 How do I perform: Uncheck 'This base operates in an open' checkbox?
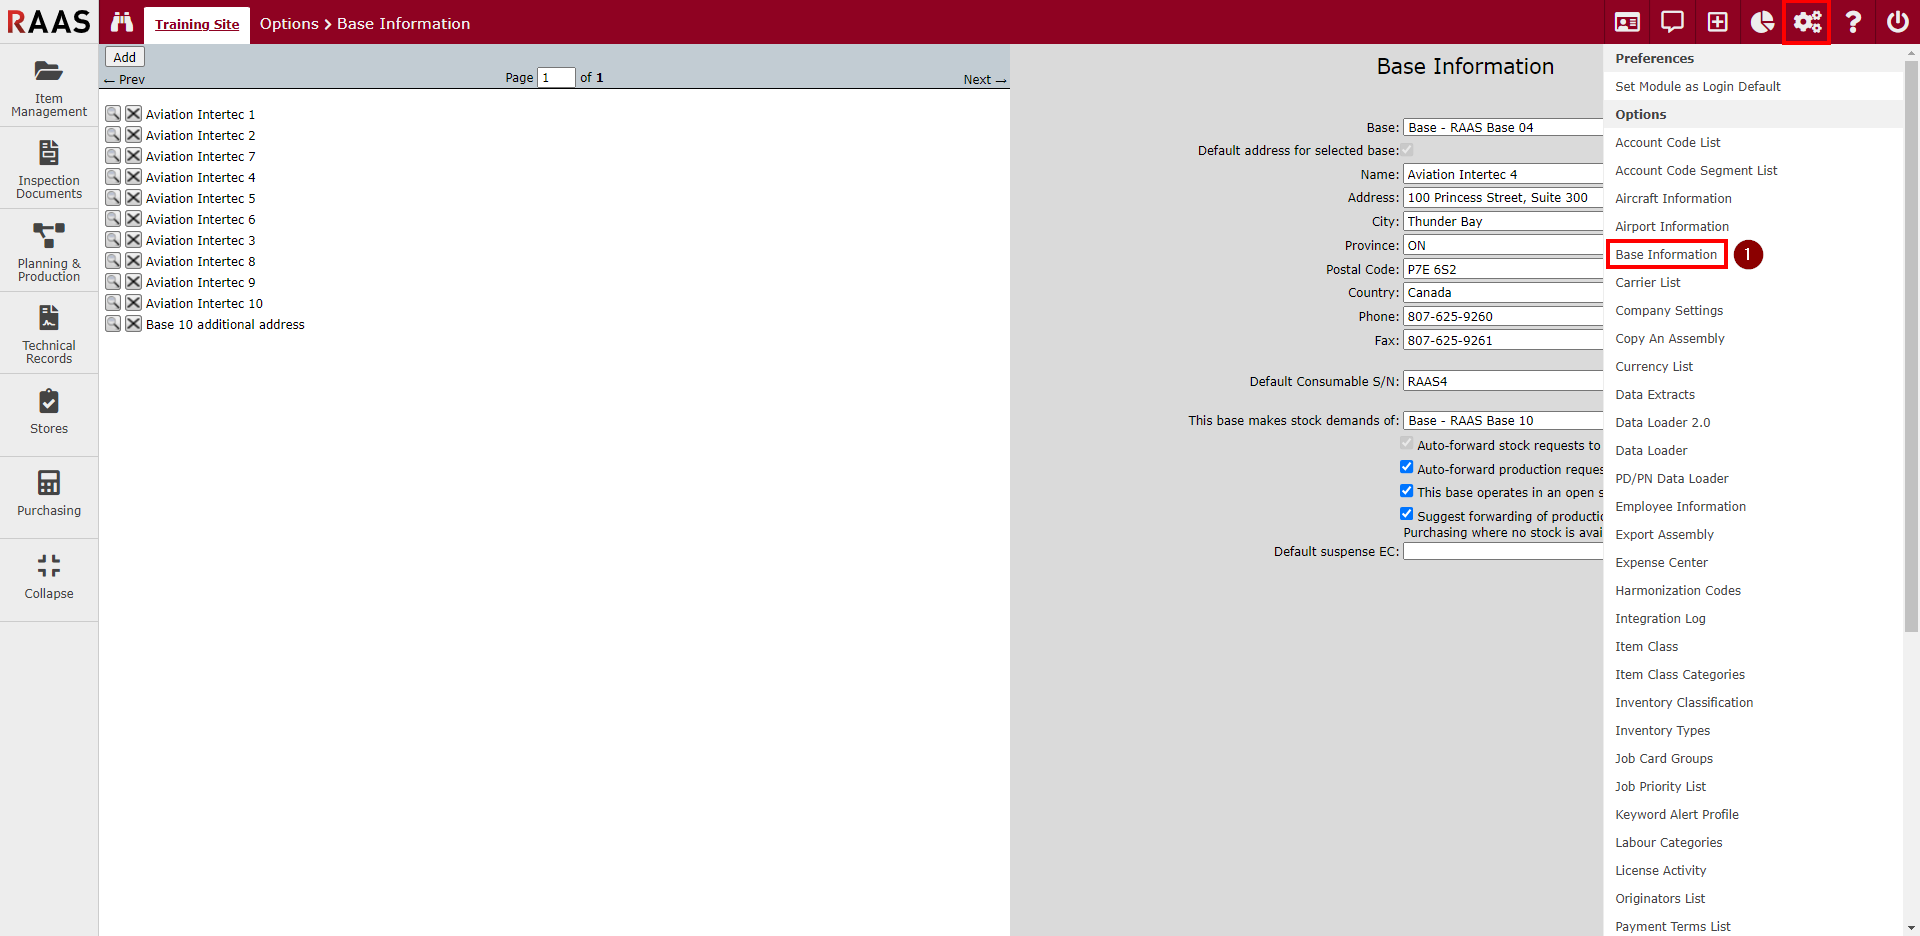point(1406,491)
